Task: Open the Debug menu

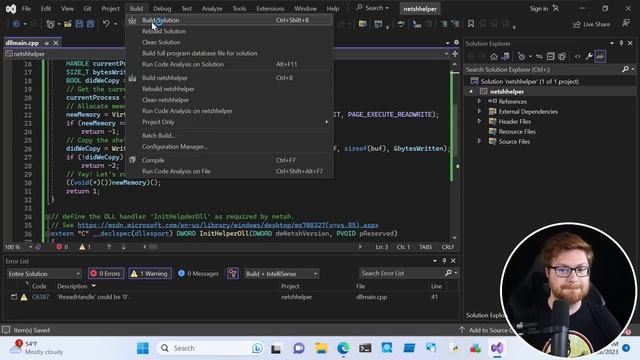Action: (162, 8)
